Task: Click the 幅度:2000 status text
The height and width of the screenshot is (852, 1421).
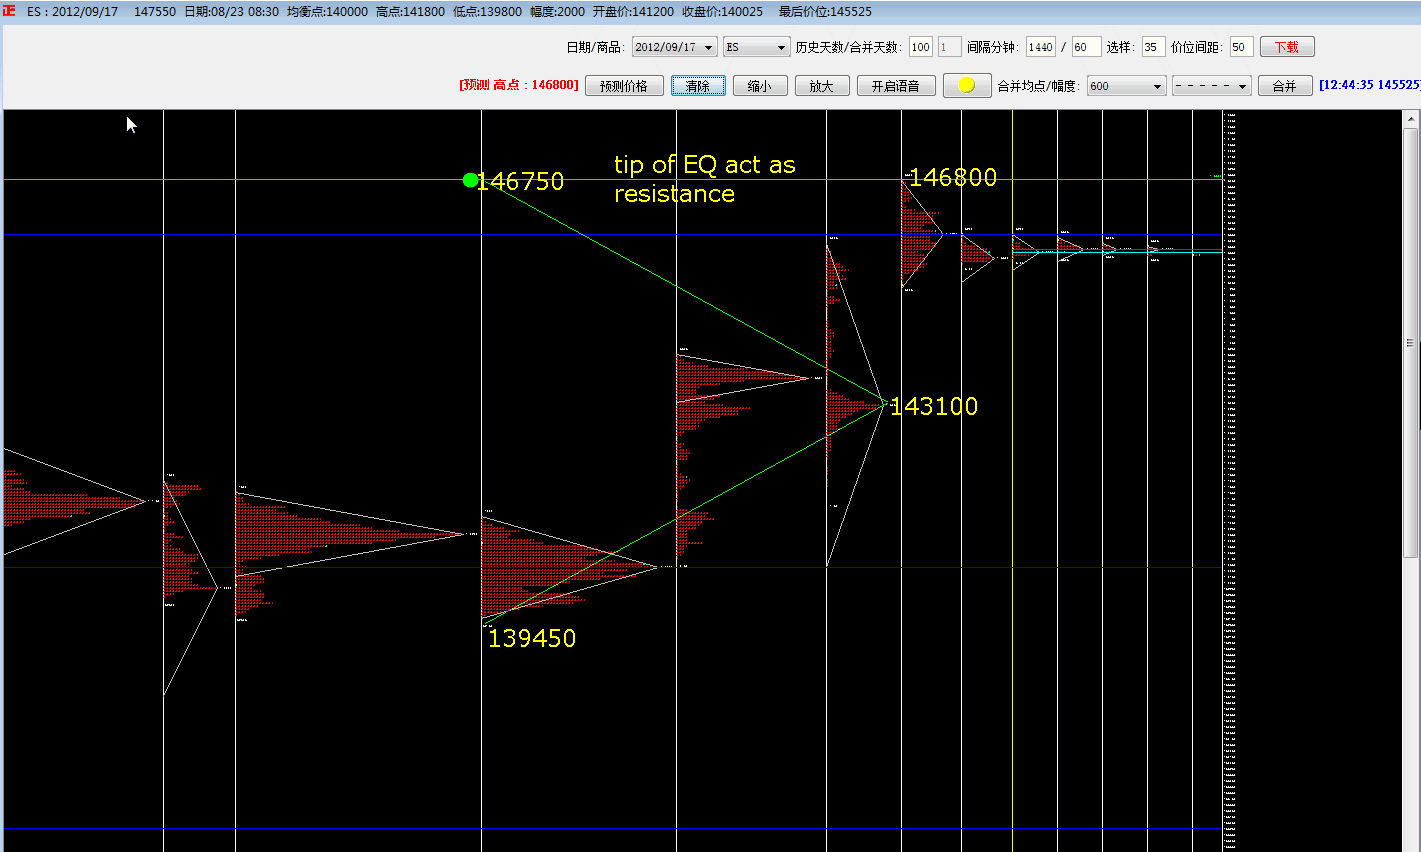Action: point(557,12)
